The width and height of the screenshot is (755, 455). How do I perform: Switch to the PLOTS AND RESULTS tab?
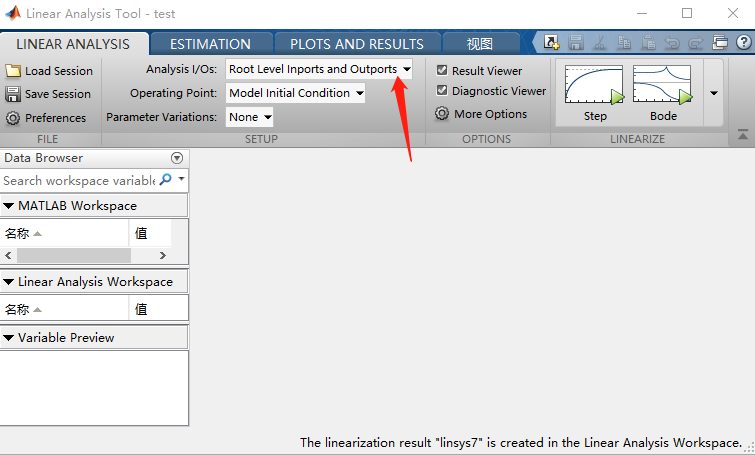357,44
